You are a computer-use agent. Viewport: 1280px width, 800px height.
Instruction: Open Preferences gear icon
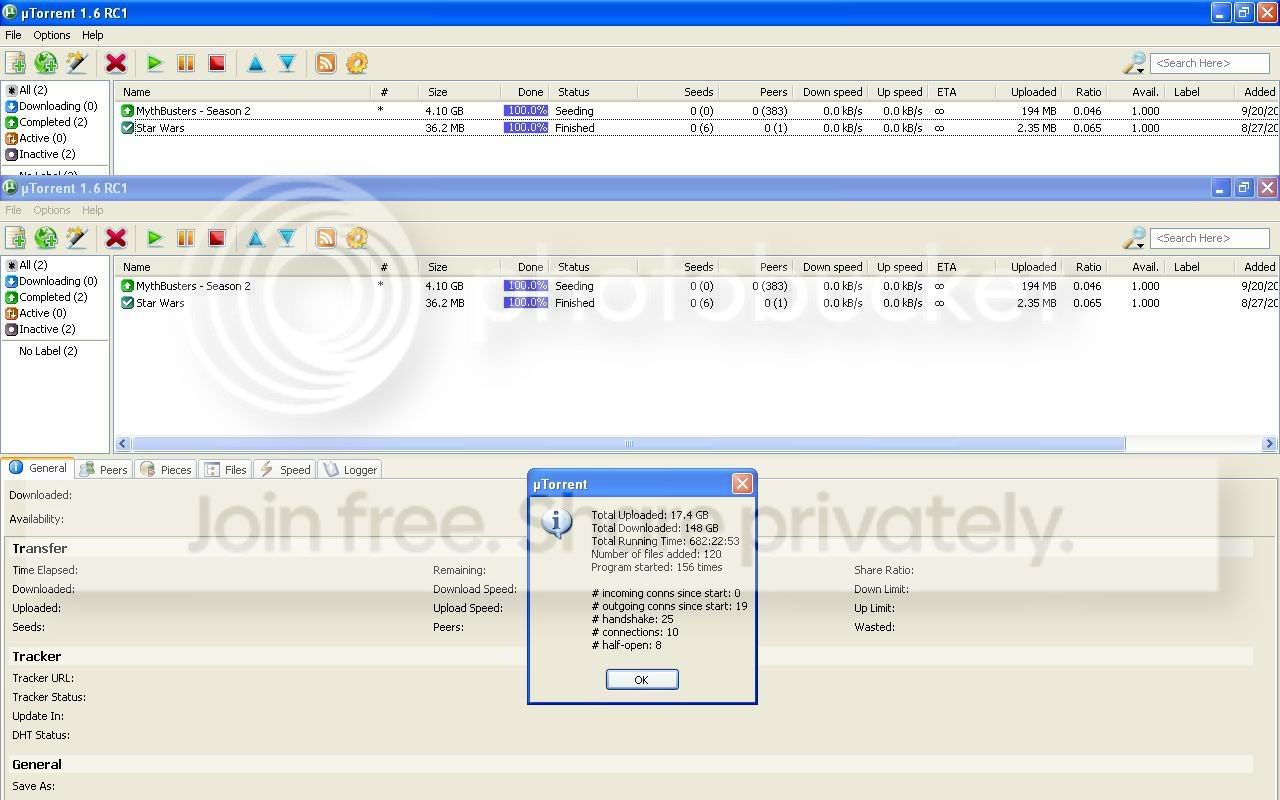357,238
